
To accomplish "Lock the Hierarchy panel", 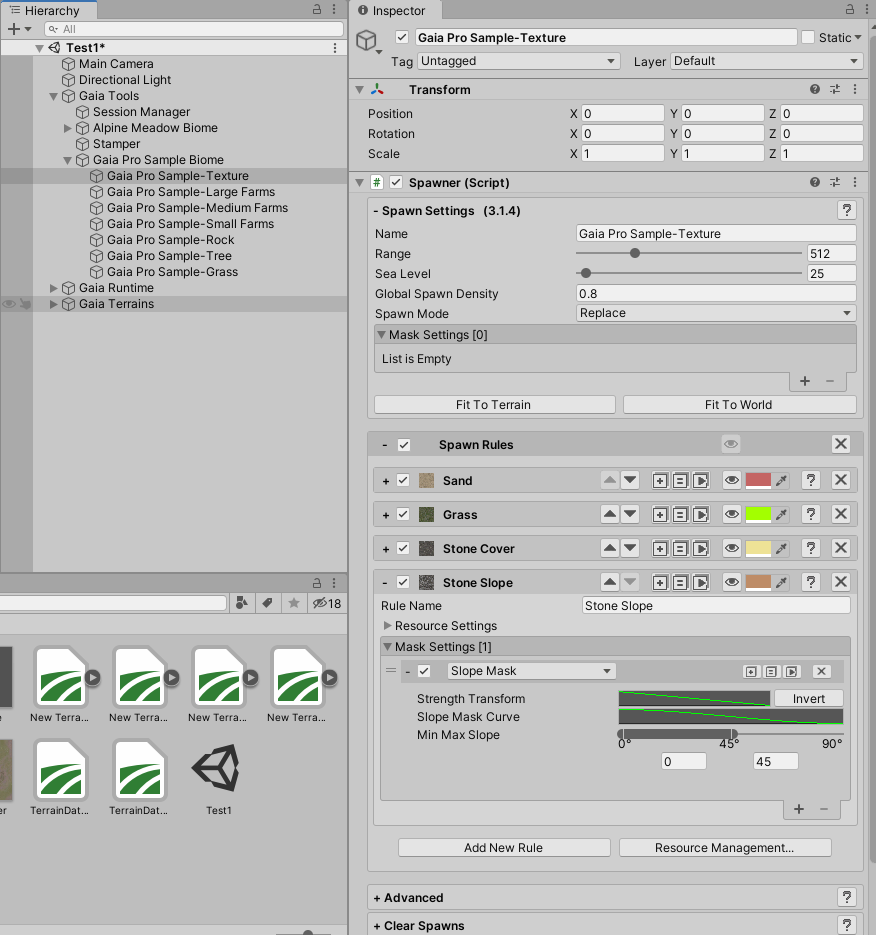I will click(x=317, y=10).
